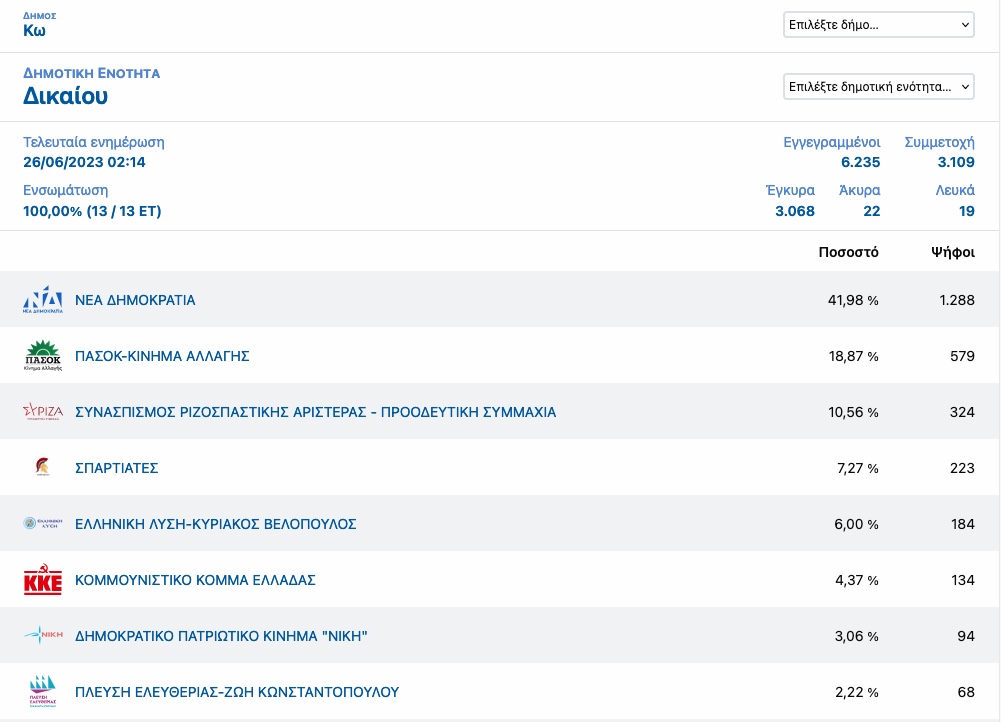Open the 'Επιλέξτε δήμο...' dropdown
Image resolution: width=1001 pixels, height=722 pixels.
point(878,25)
